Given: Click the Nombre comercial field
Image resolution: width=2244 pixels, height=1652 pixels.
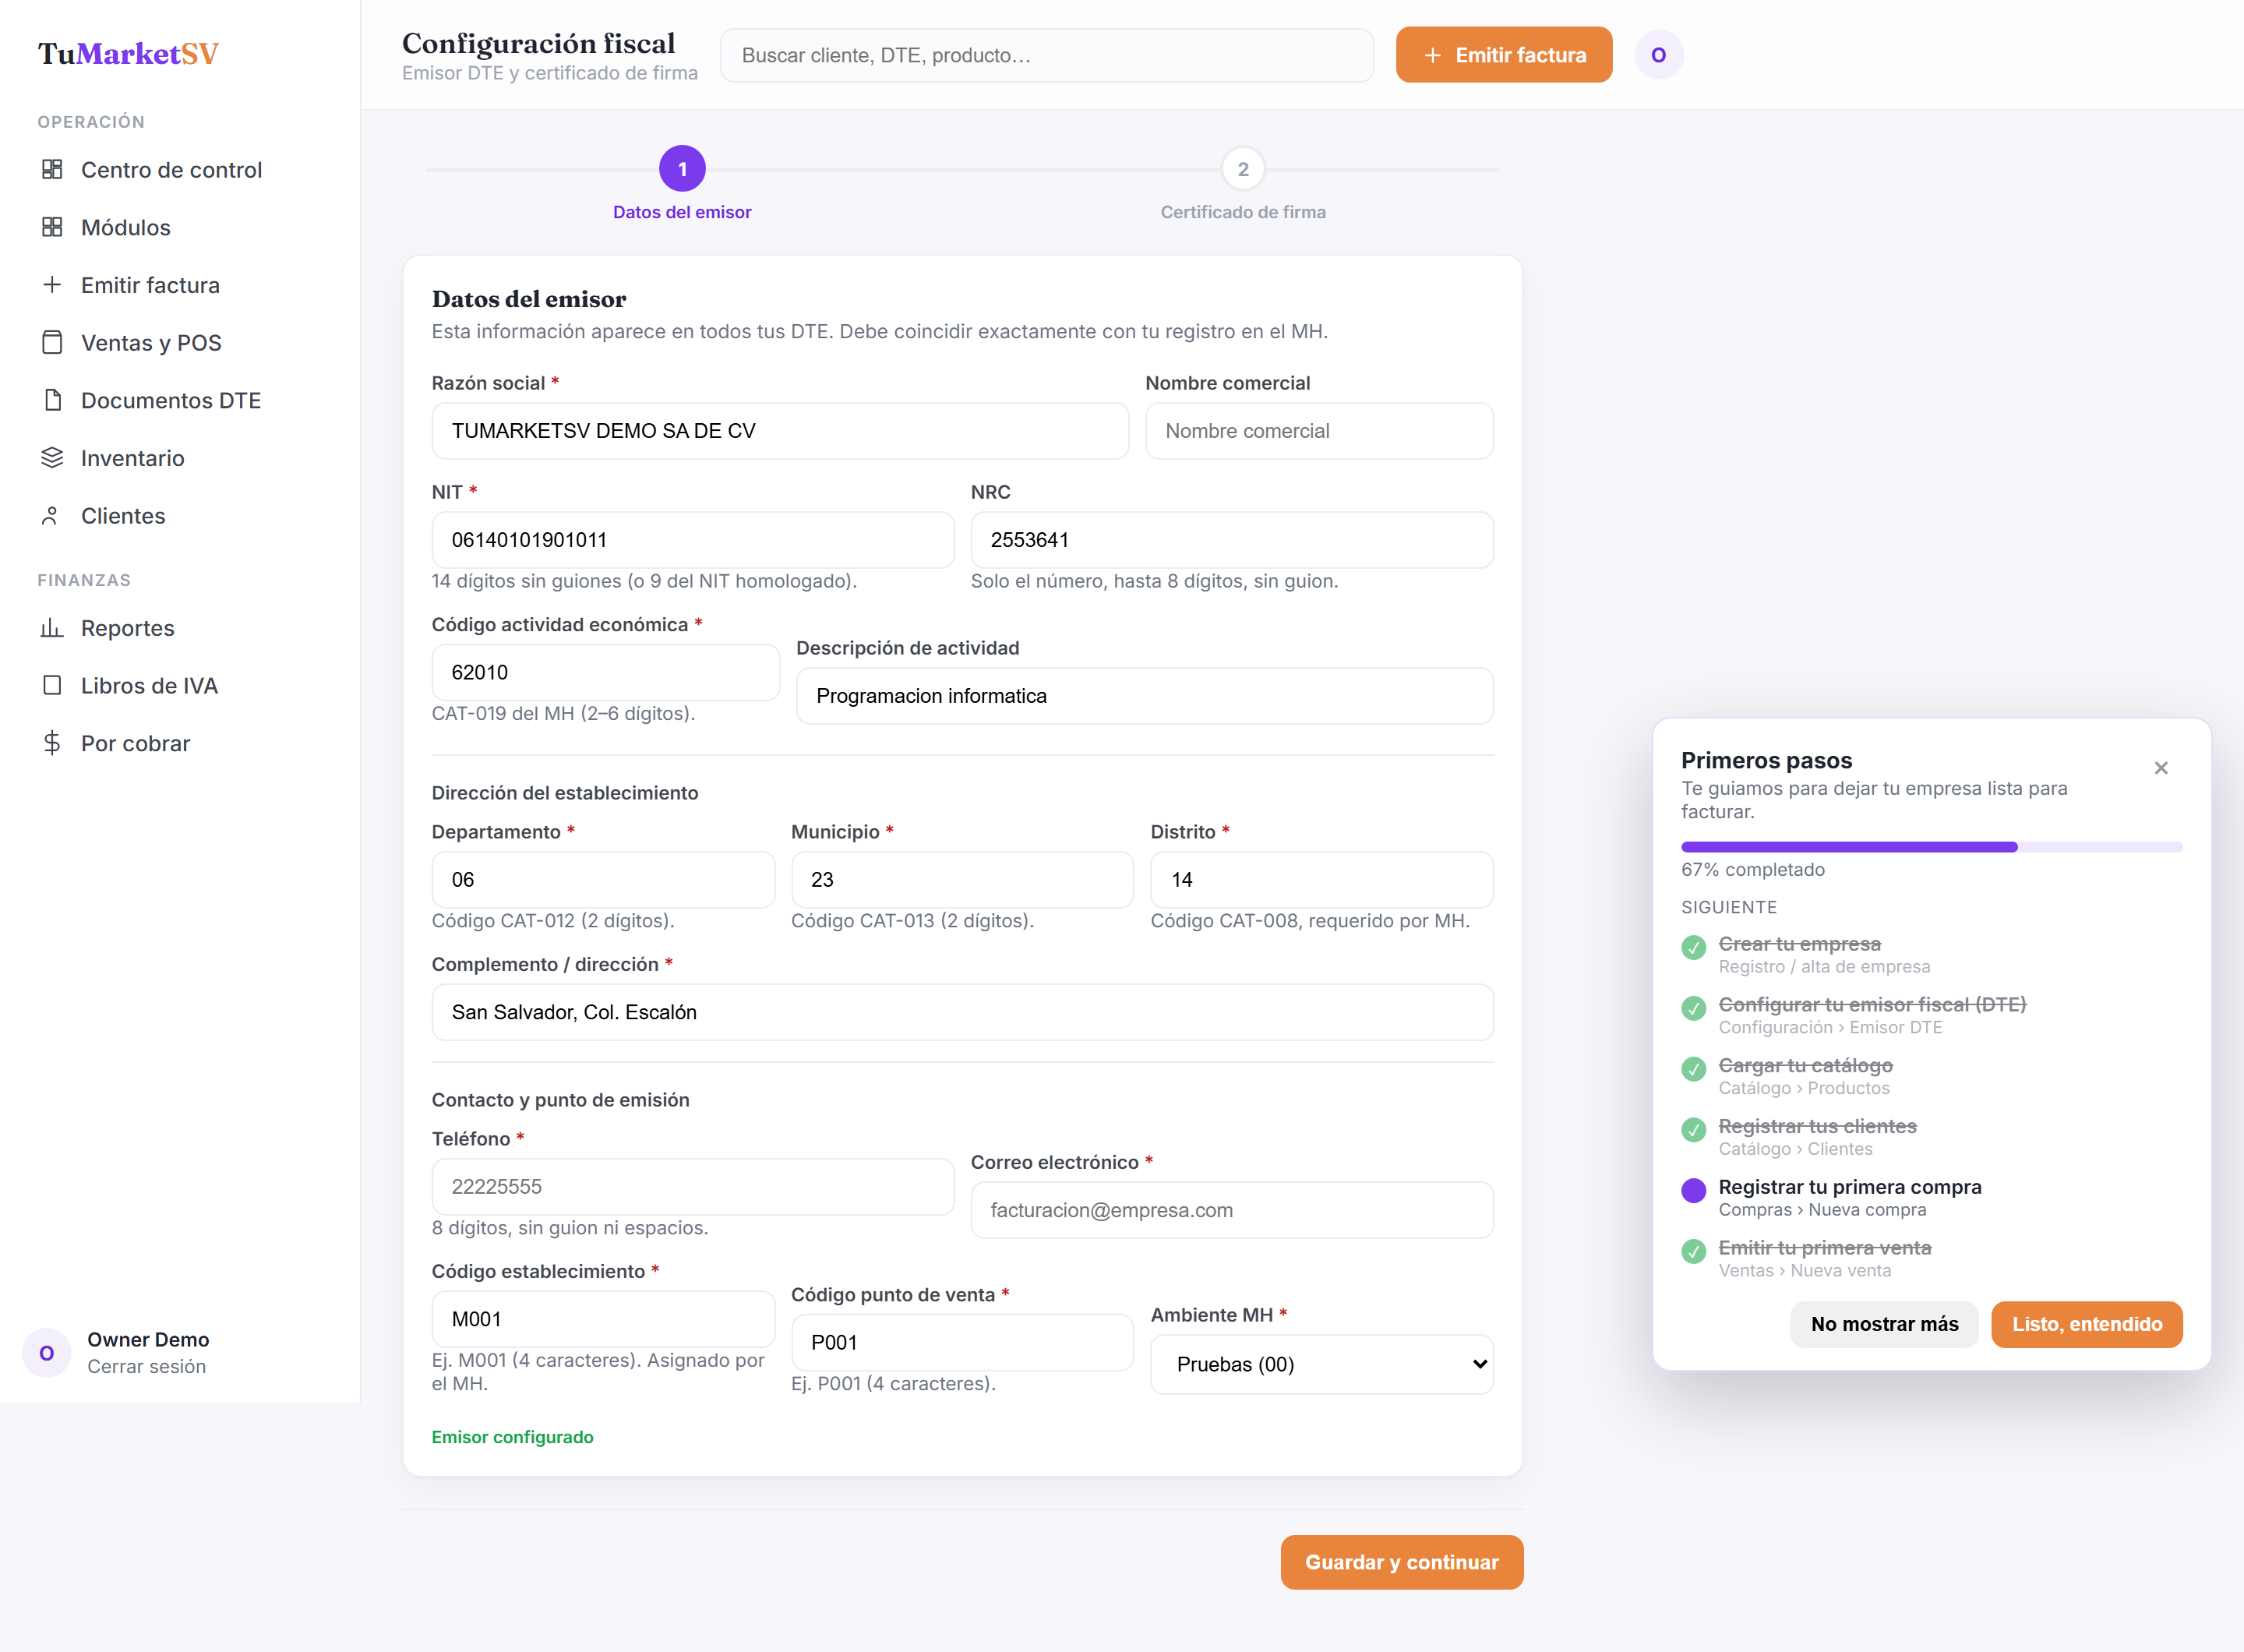Looking at the screenshot, I should [x=1320, y=431].
